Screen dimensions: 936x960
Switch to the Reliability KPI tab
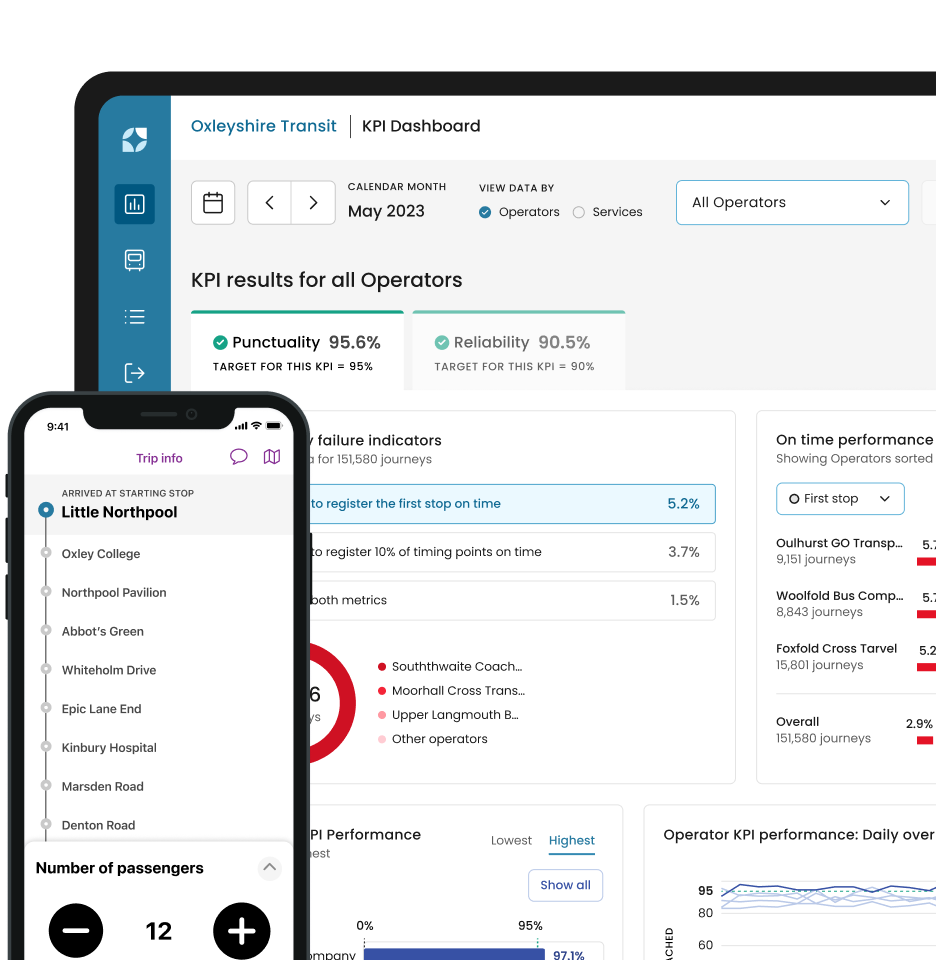tap(519, 351)
